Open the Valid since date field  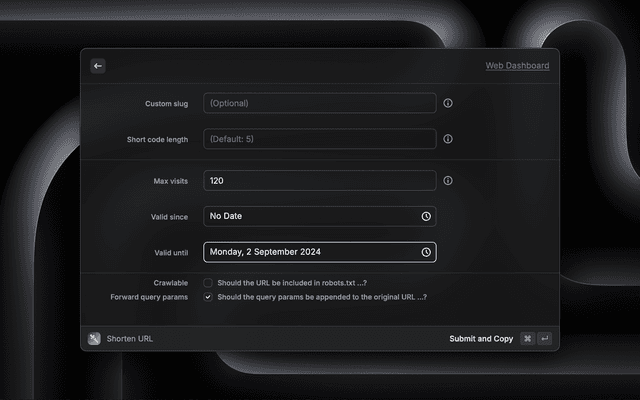310,216
